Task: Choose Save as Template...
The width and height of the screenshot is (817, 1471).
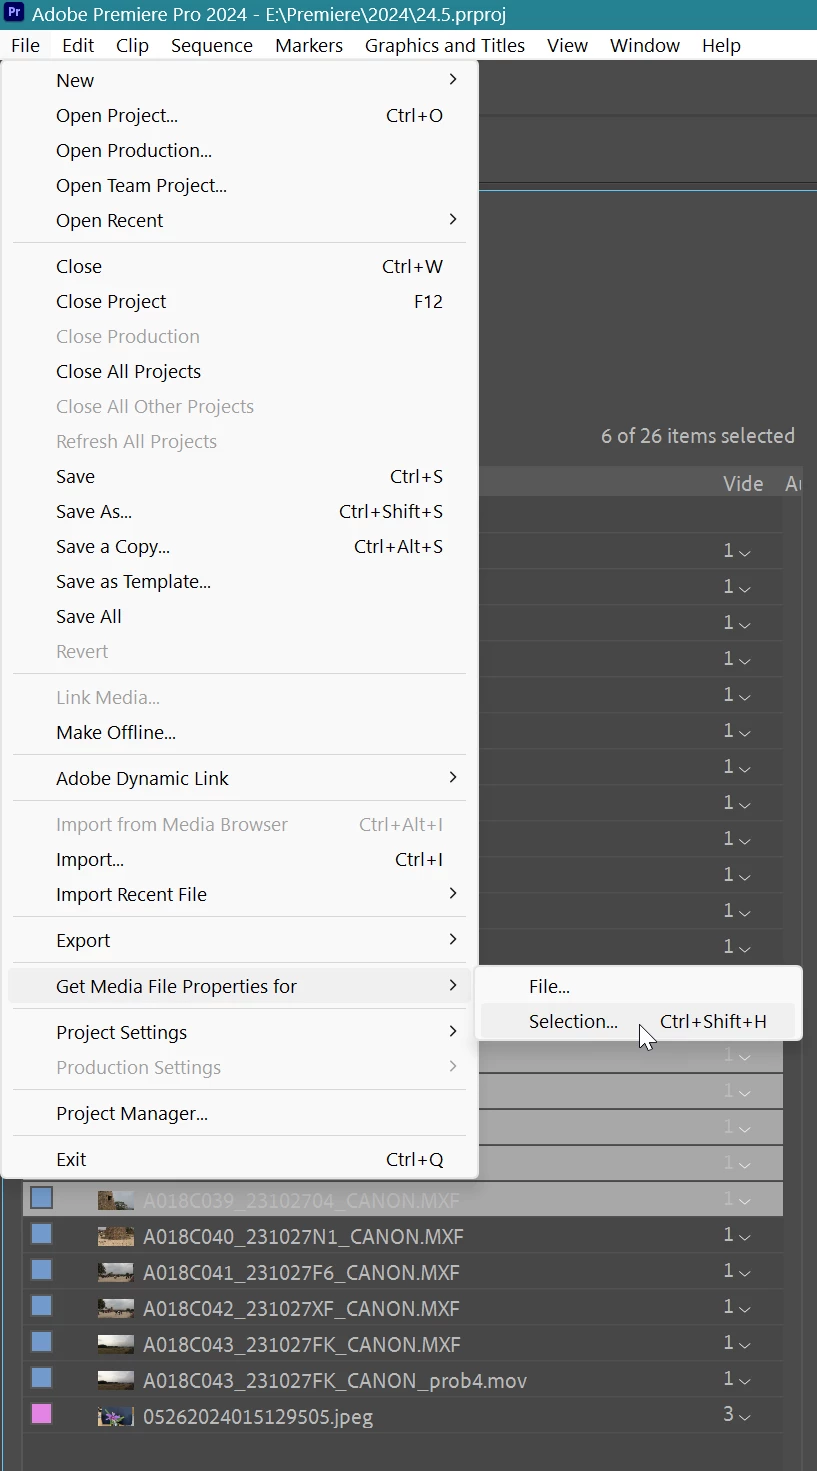Action: (x=239, y=582)
